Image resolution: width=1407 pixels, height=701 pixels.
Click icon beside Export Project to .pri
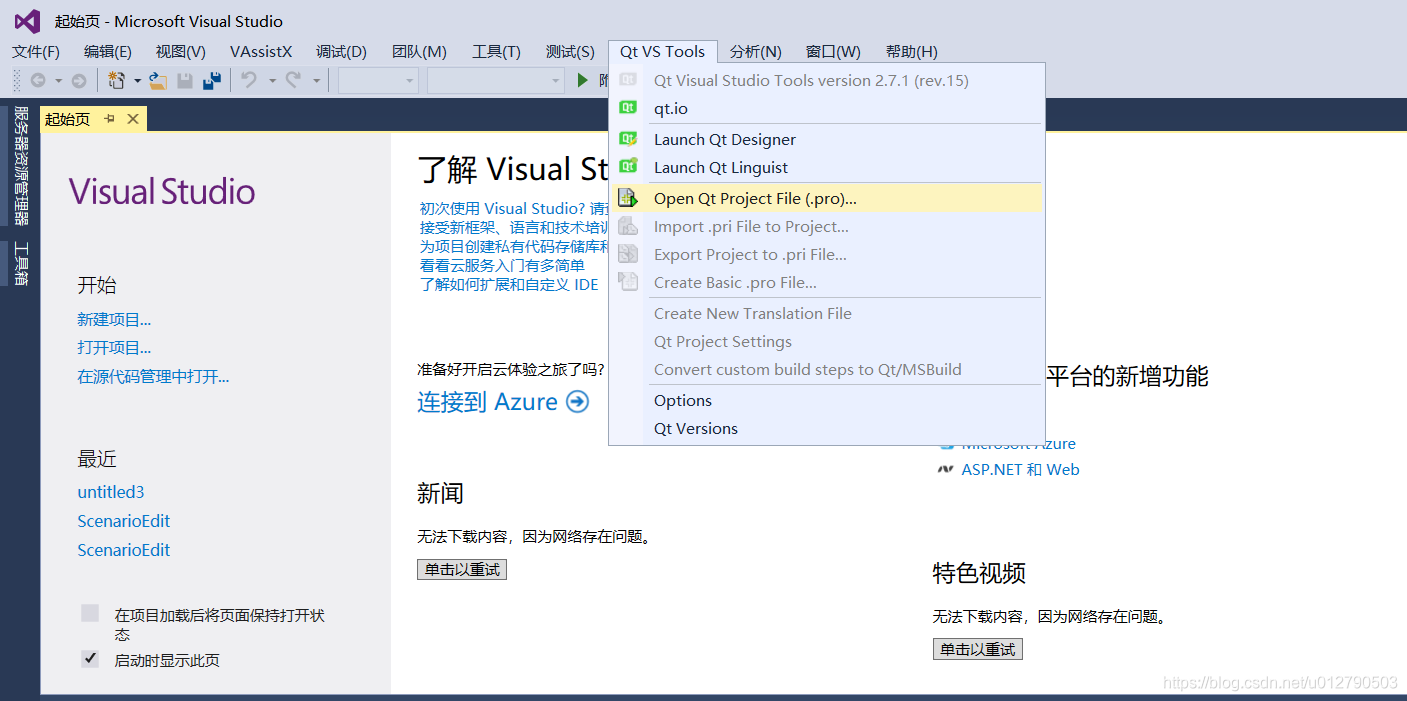coord(628,254)
